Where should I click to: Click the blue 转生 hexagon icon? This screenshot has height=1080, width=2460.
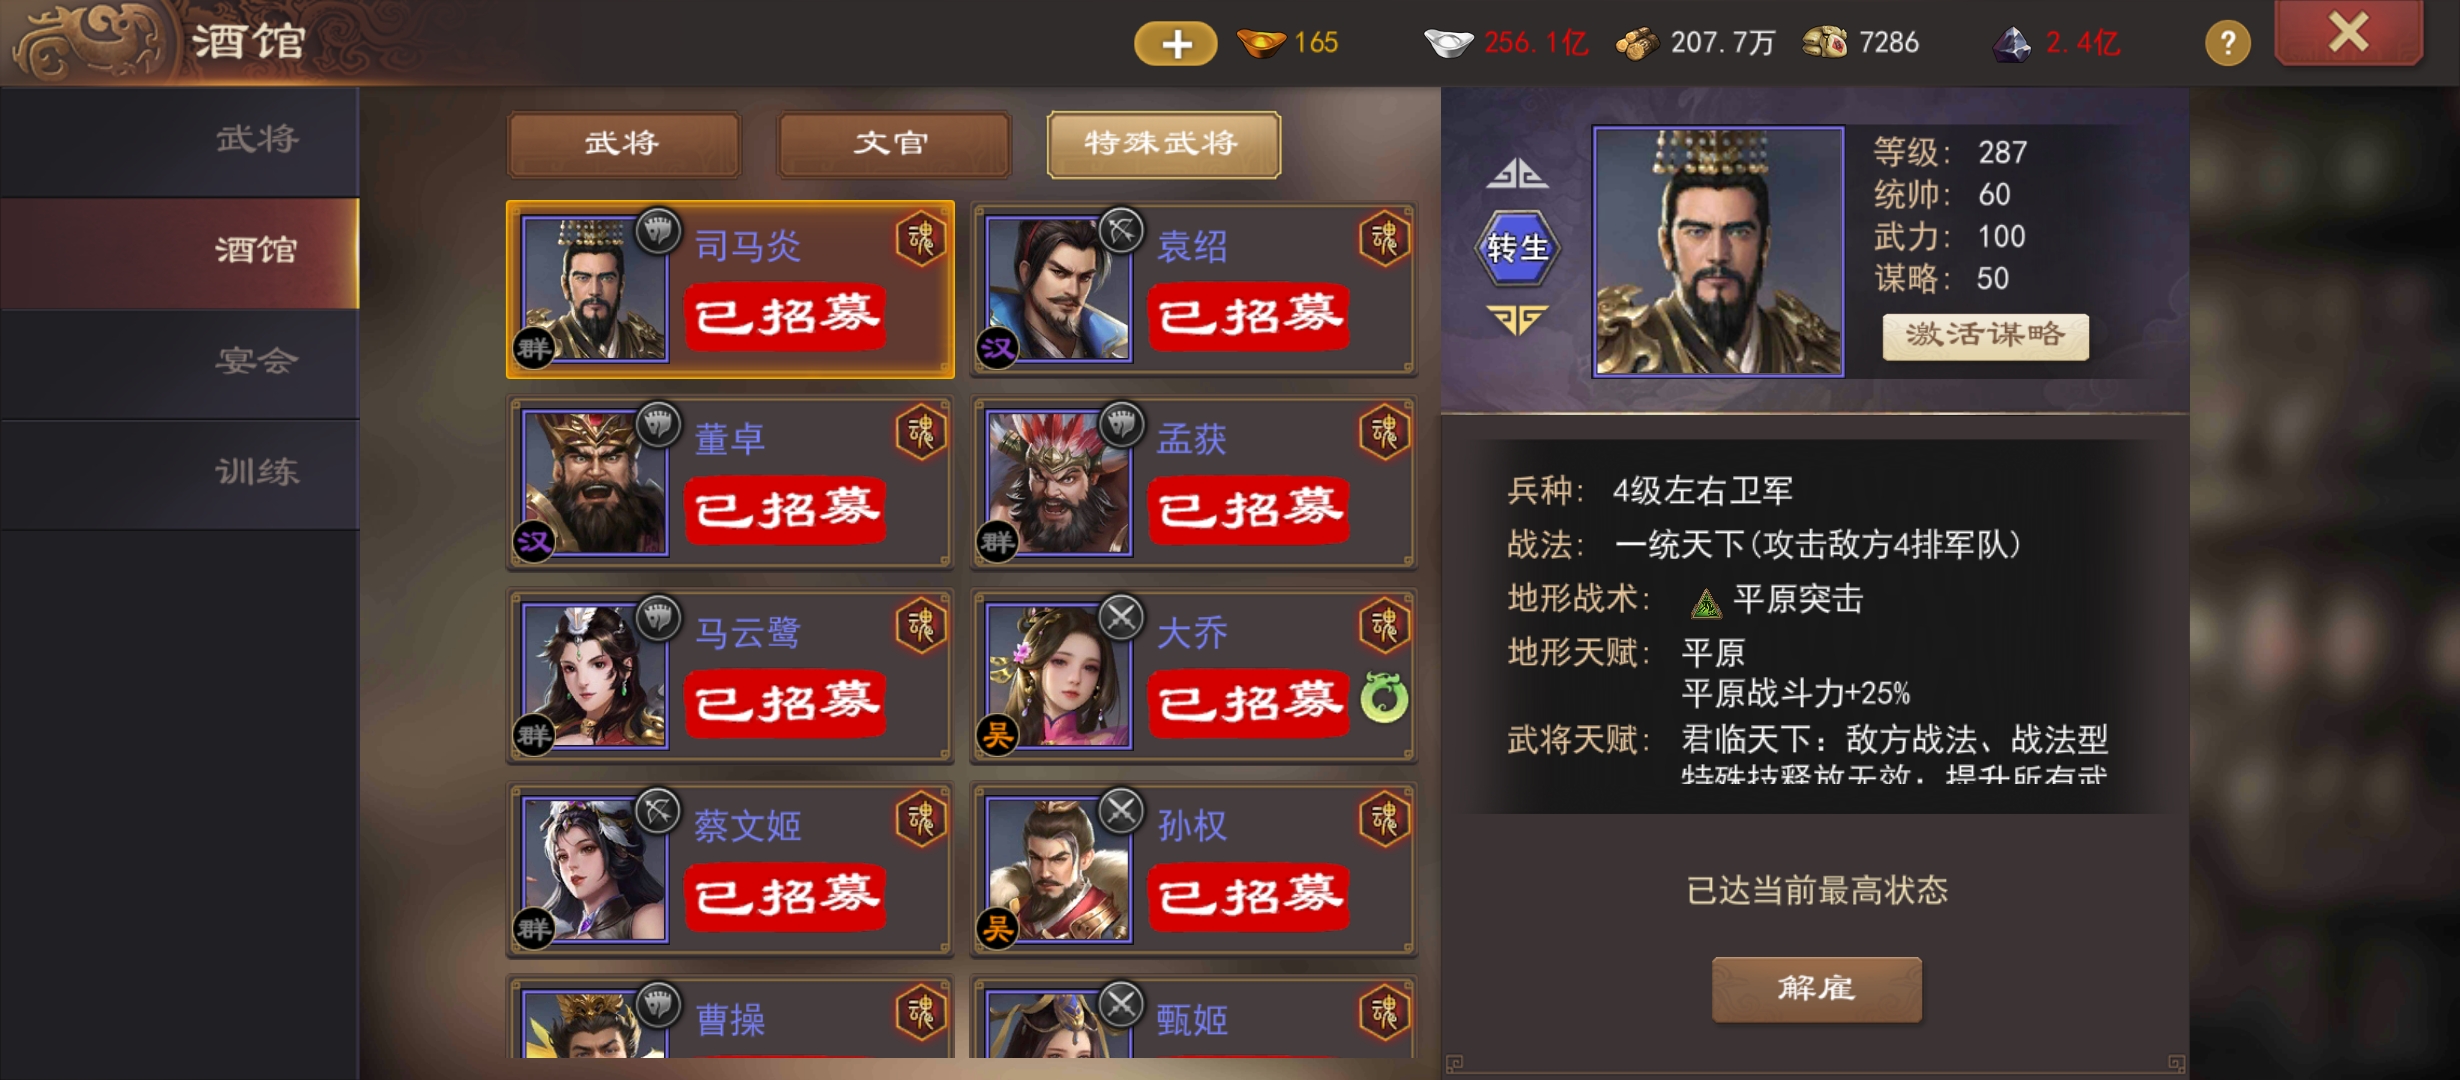pyautogui.click(x=1517, y=247)
